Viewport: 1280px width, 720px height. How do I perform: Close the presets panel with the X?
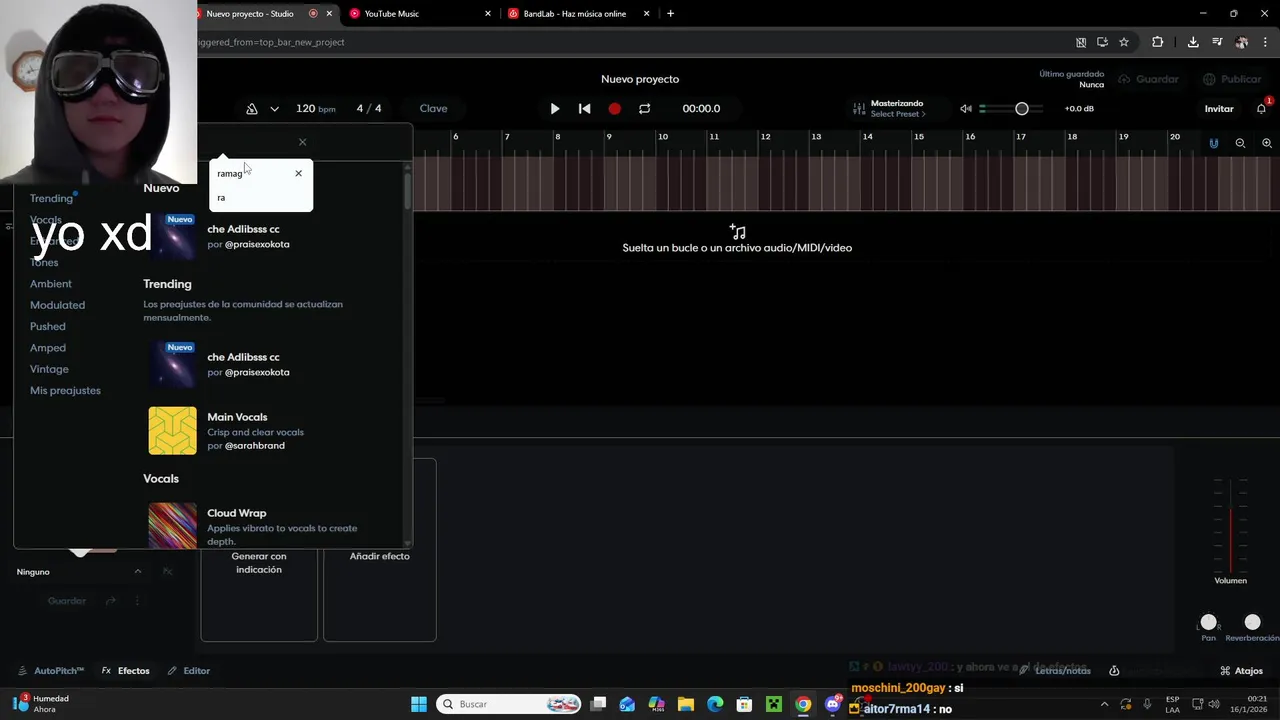click(302, 142)
